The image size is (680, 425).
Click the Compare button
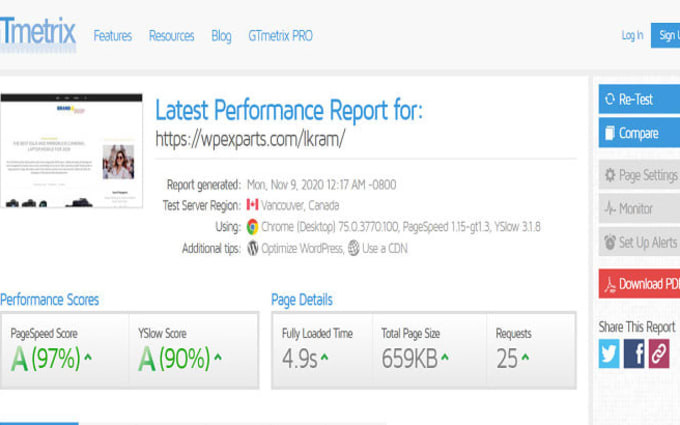point(639,133)
